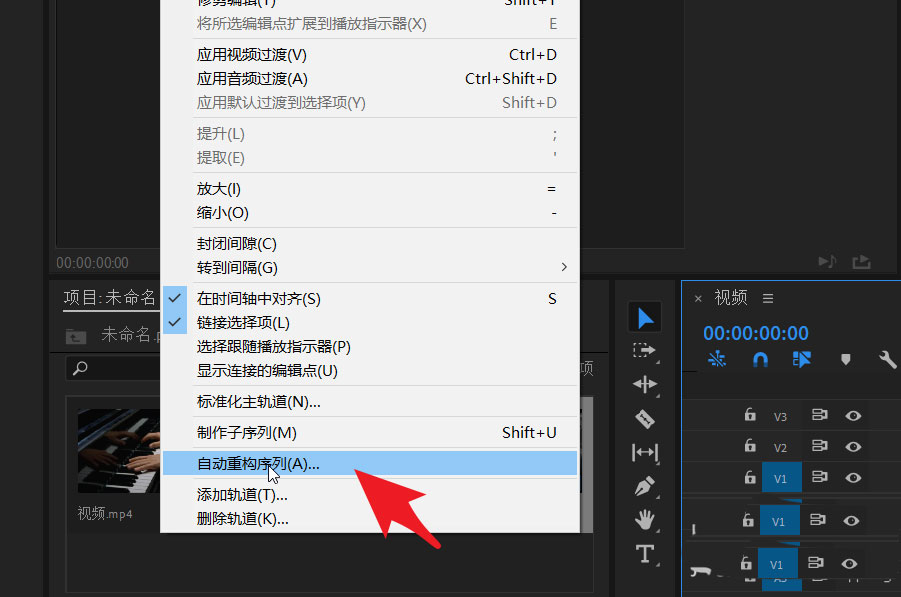Select the Pen tool
The width and height of the screenshot is (901, 597).
[645, 487]
